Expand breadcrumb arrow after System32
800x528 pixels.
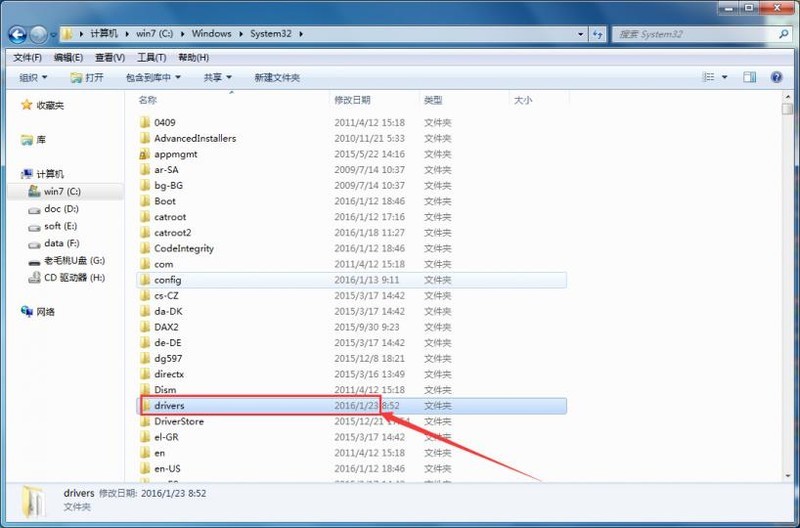(301, 34)
